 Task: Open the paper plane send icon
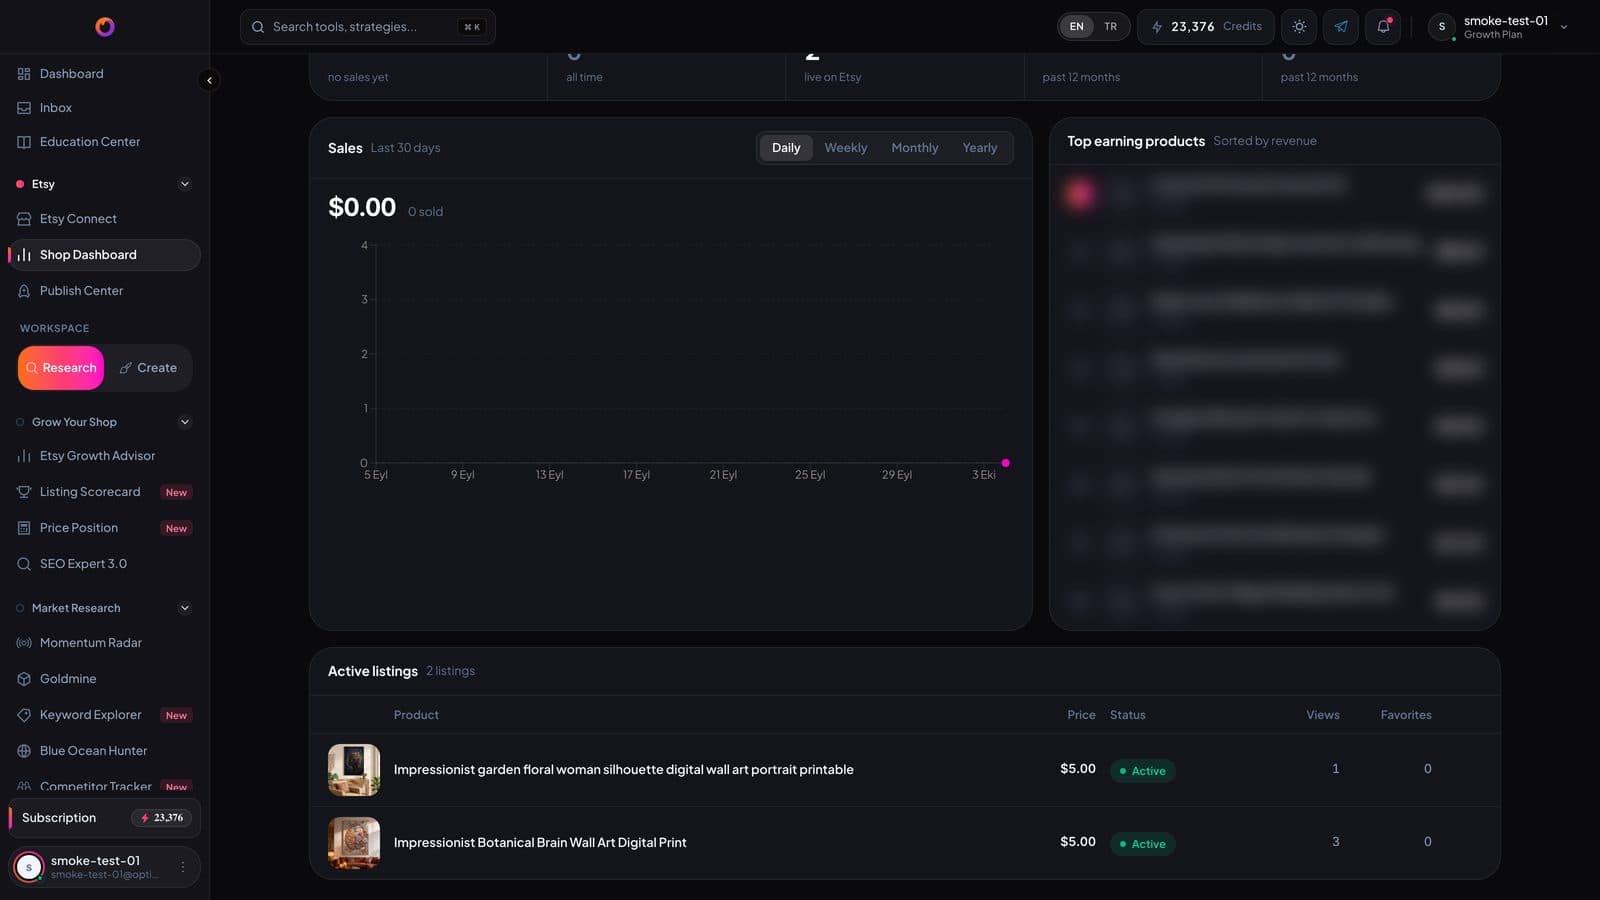point(1341,27)
